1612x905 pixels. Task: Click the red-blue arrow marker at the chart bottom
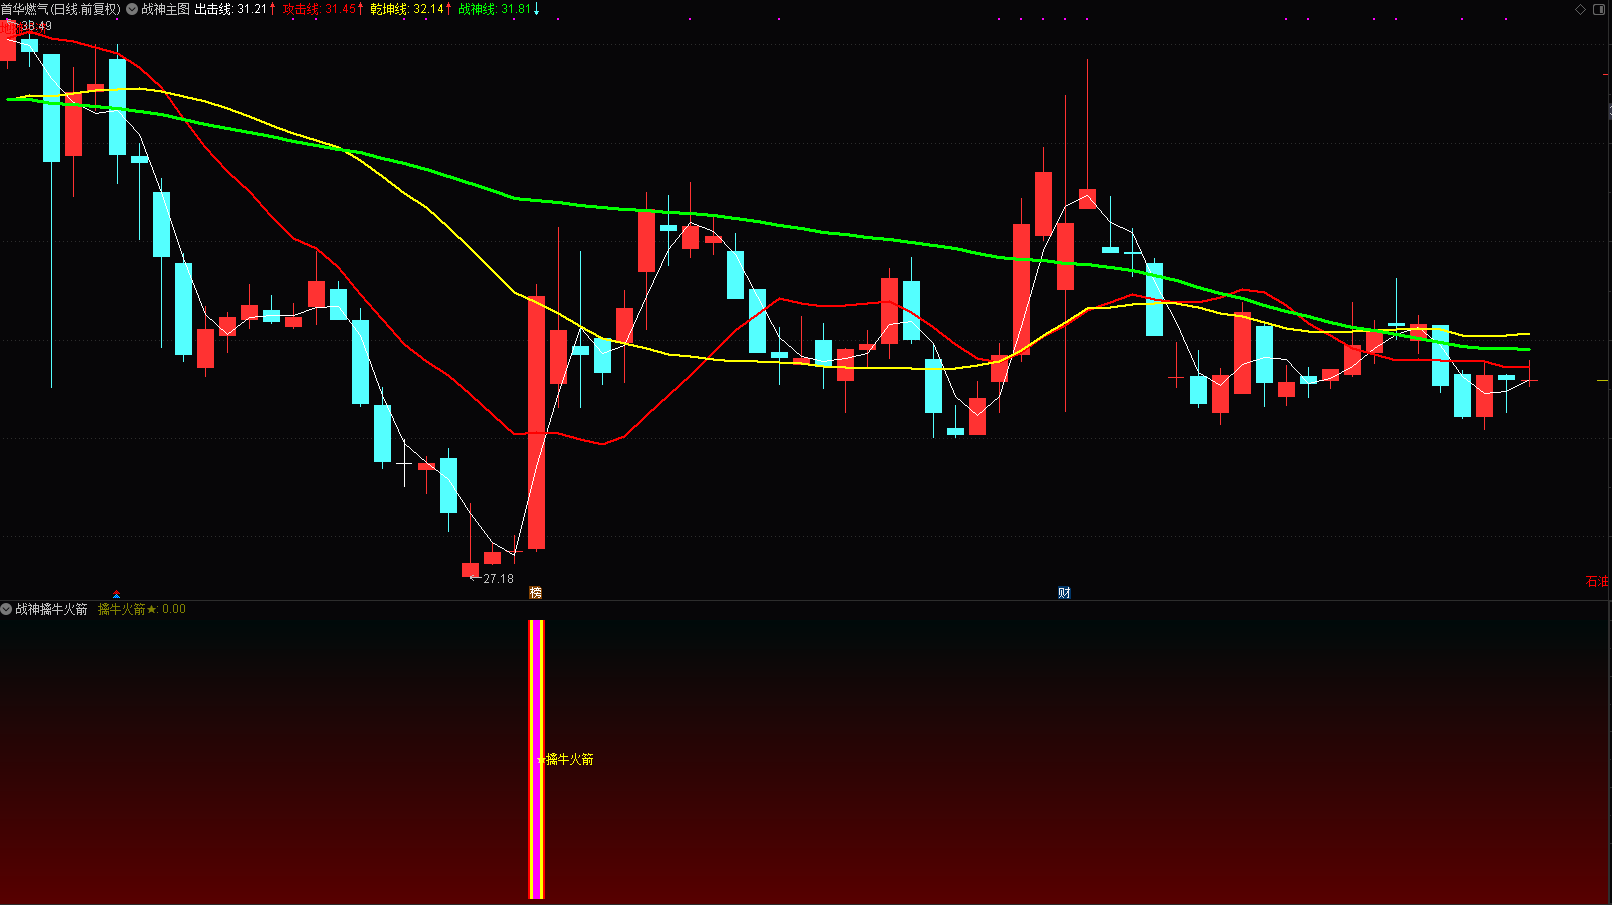point(117,594)
